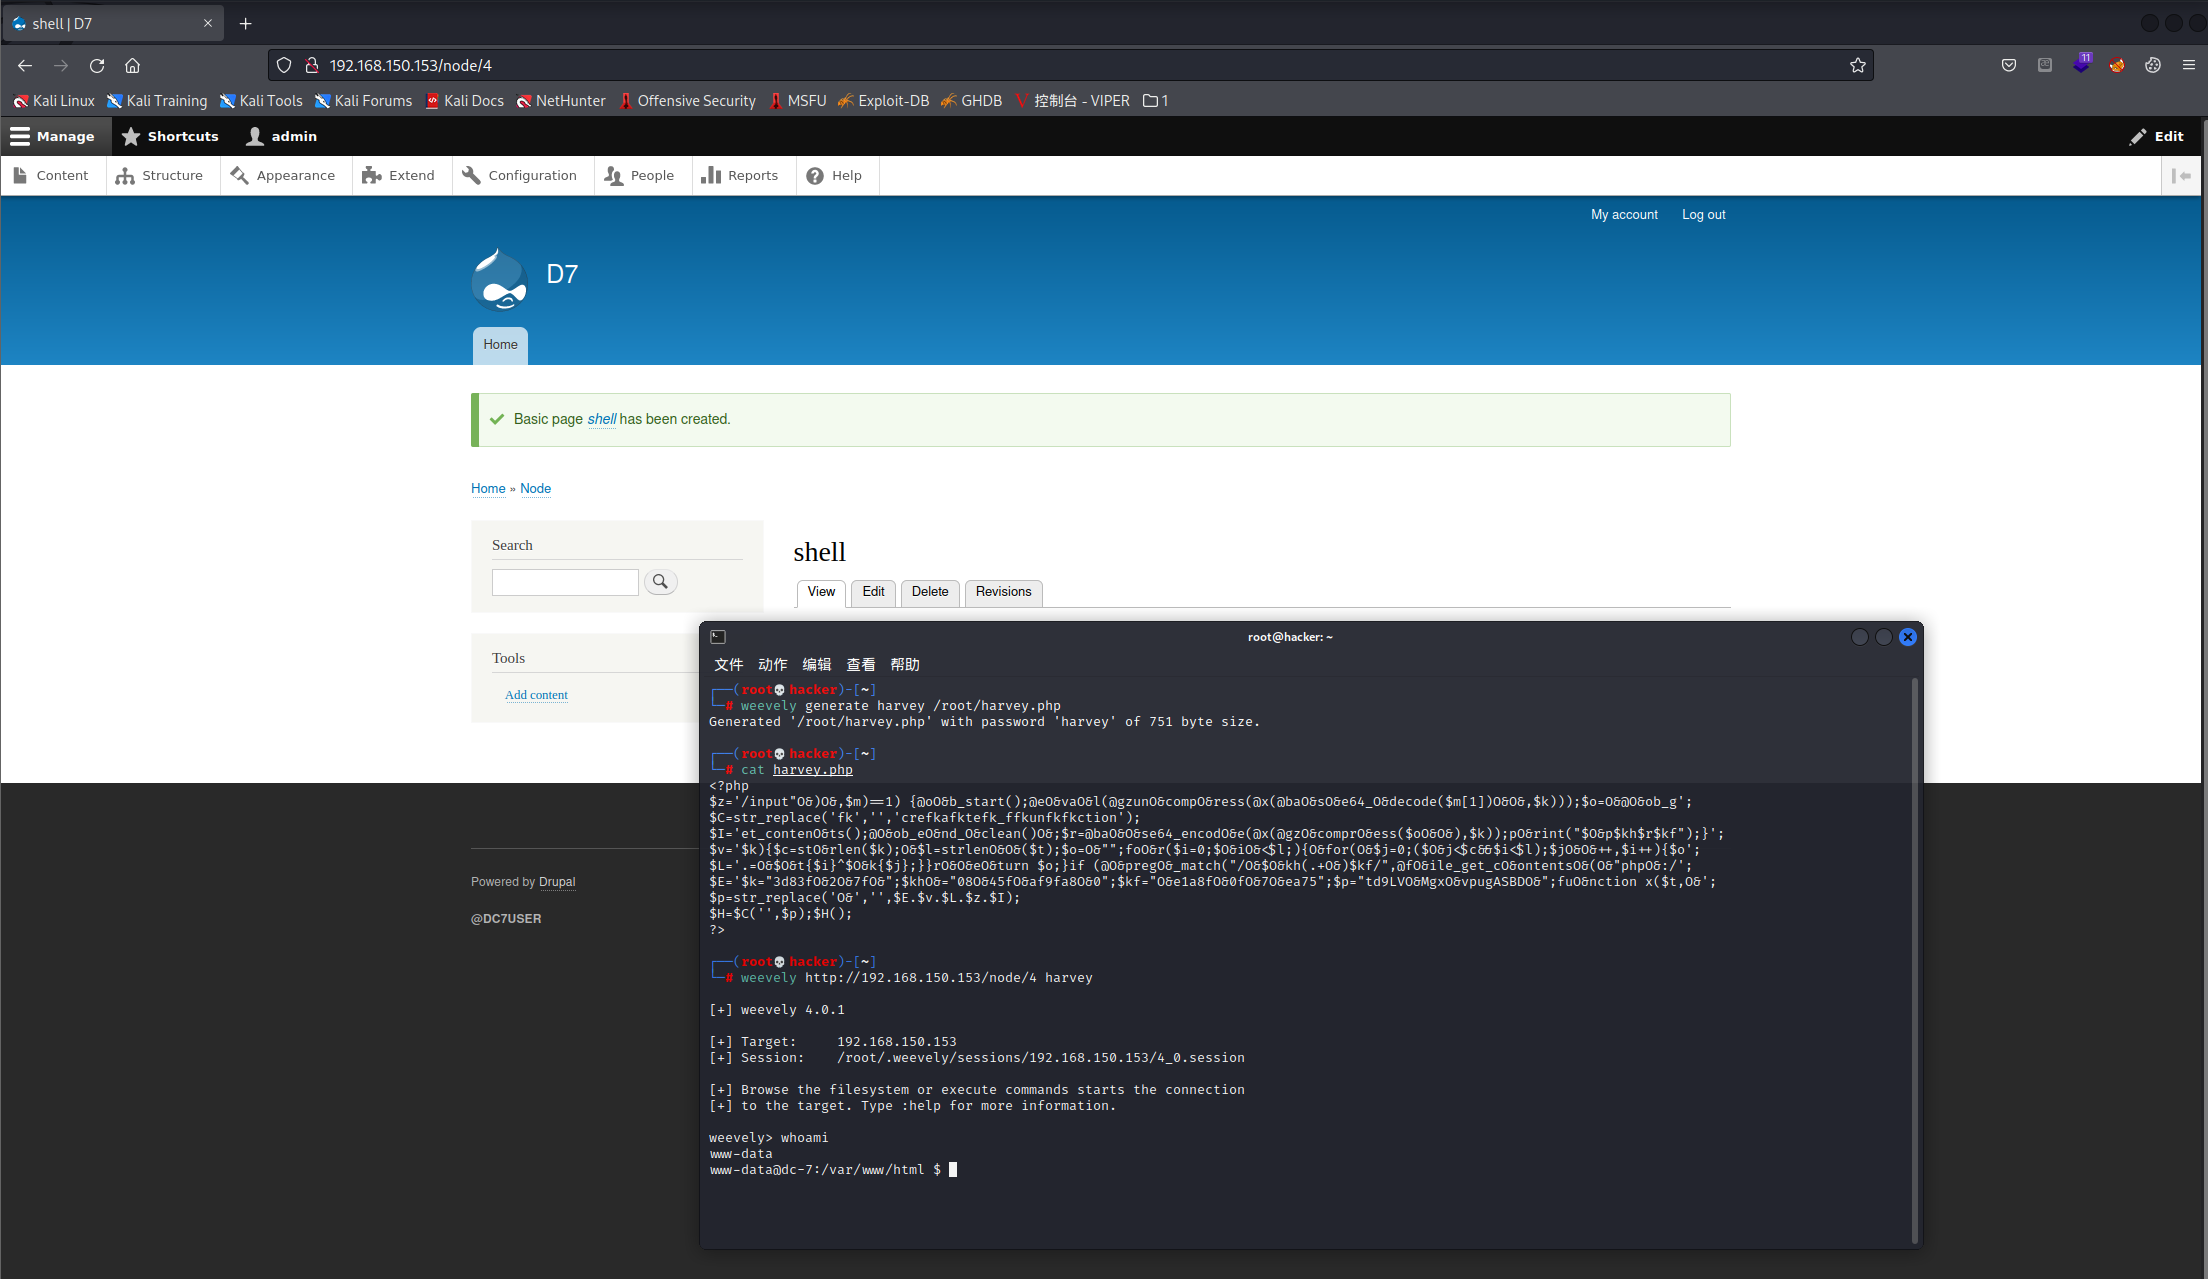Open the VIPER console bookmark

[x=1072, y=101]
